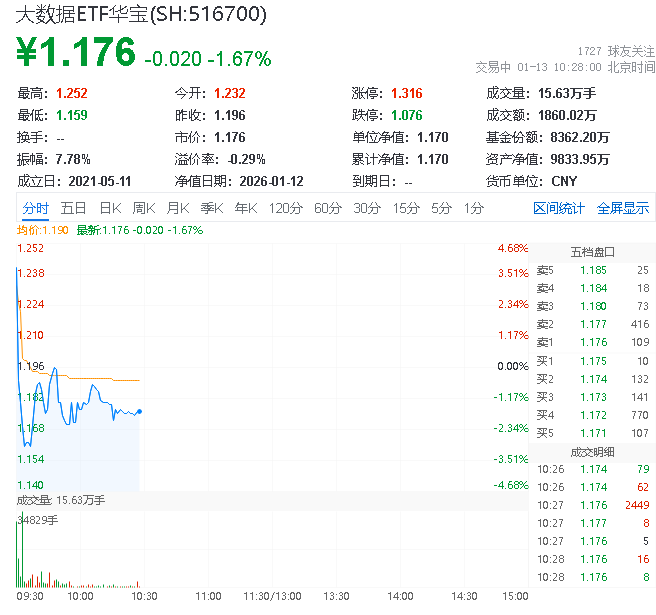
Task: Select the 卖4 row at 1.184
Action: point(592,288)
